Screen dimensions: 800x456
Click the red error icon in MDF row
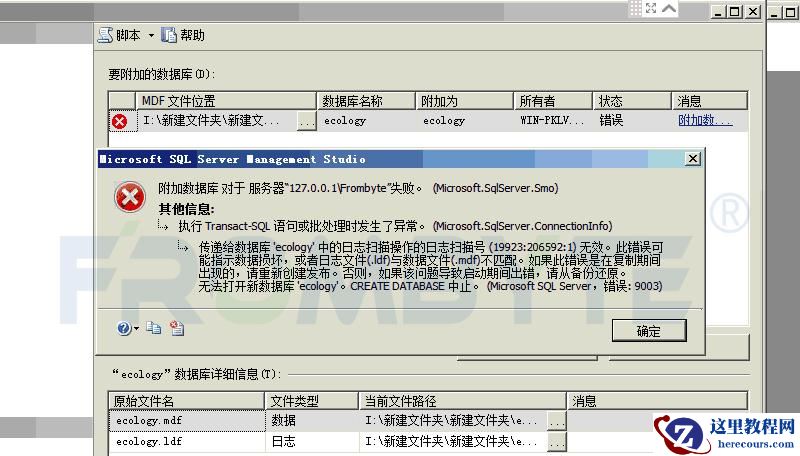pos(120,121)
